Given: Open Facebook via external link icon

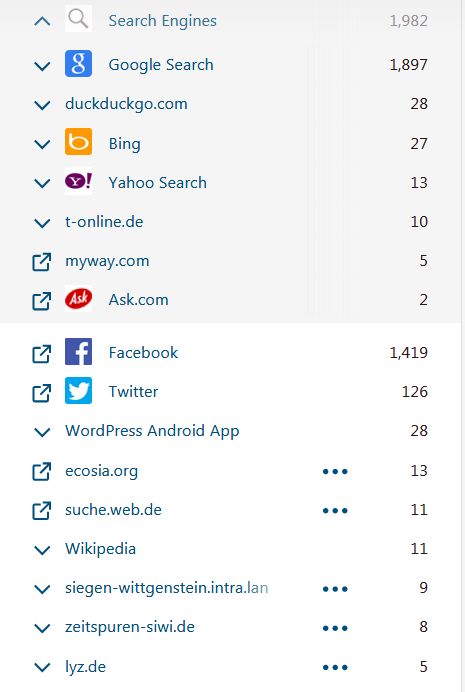Looking at the screenshot, I should [42, 353].
